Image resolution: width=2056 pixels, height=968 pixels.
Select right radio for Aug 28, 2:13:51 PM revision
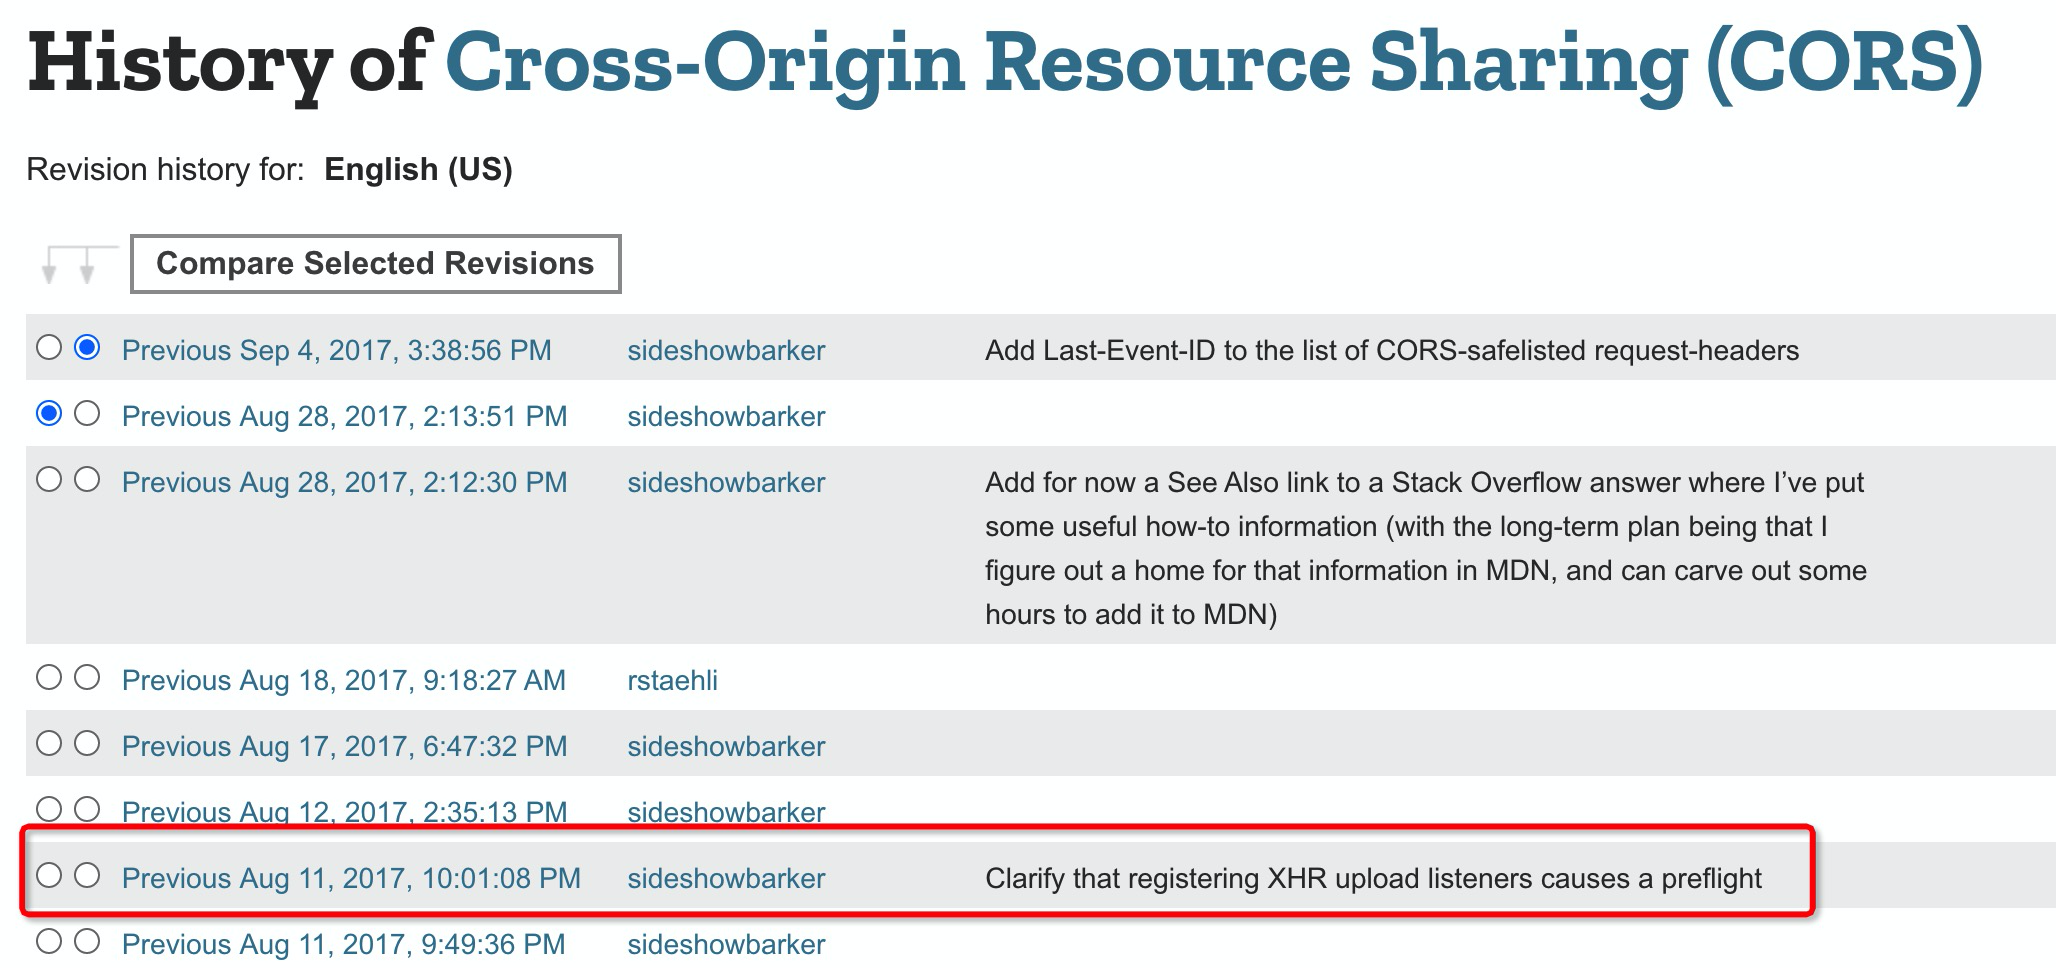pos(88,413)
